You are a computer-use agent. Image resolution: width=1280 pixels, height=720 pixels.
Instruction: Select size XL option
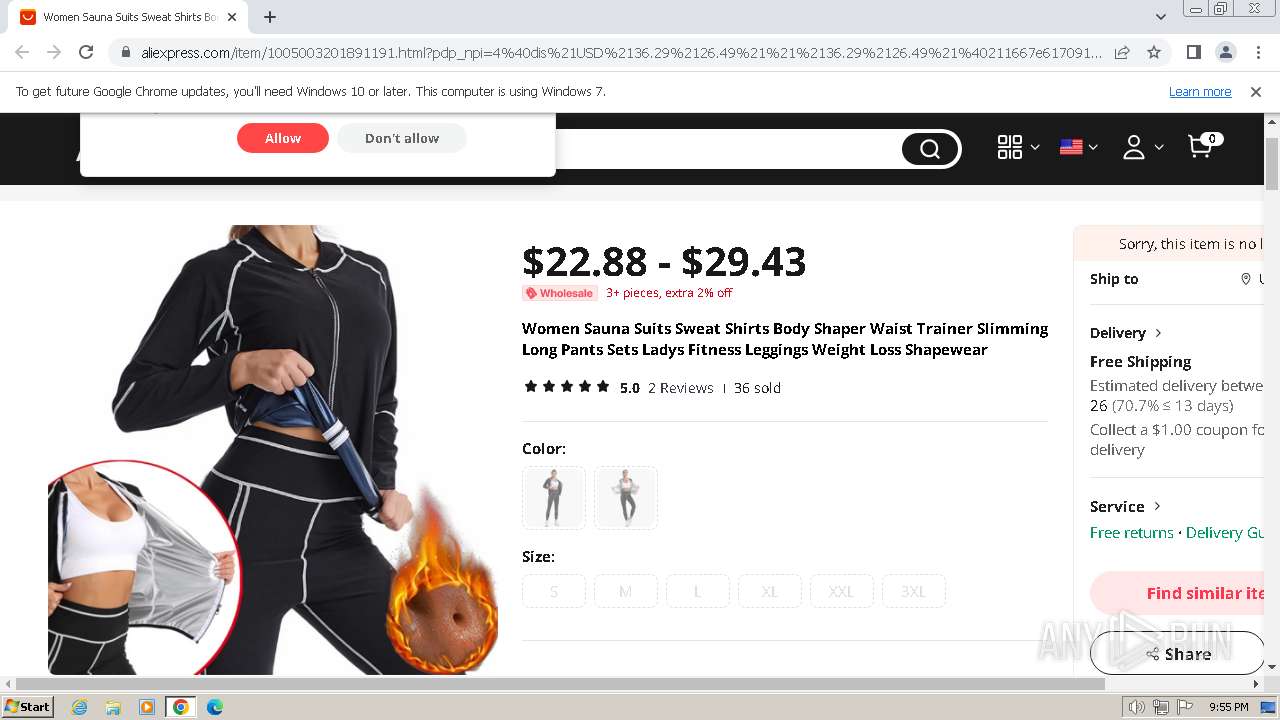(769, 591)
